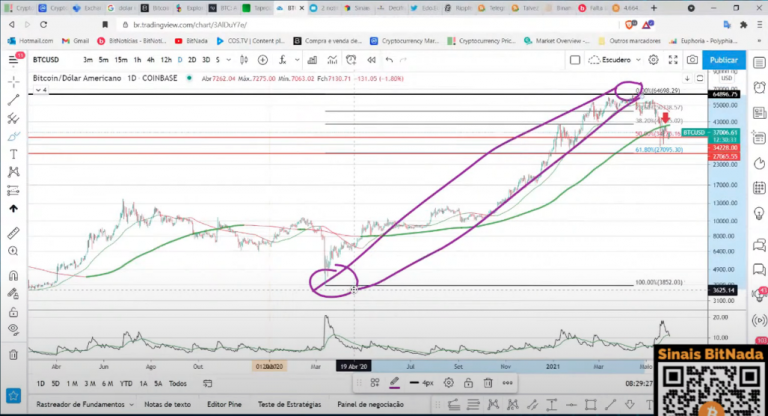The height and width of the screenshot is (416, 768).
Task: Switch to the 3D timeframe
Action: (206, 60)
